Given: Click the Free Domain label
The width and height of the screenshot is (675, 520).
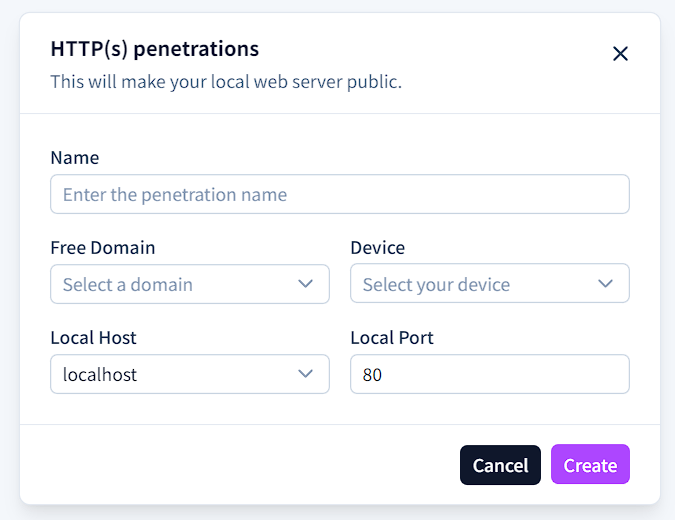Looking at the screenshot, I should 103,248.
